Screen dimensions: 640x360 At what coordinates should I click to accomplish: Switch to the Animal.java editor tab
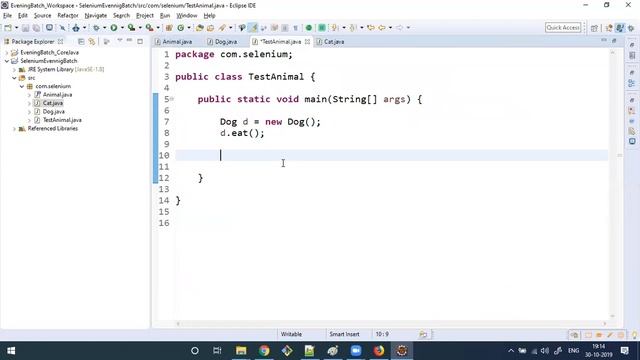[x=174, y=42]
